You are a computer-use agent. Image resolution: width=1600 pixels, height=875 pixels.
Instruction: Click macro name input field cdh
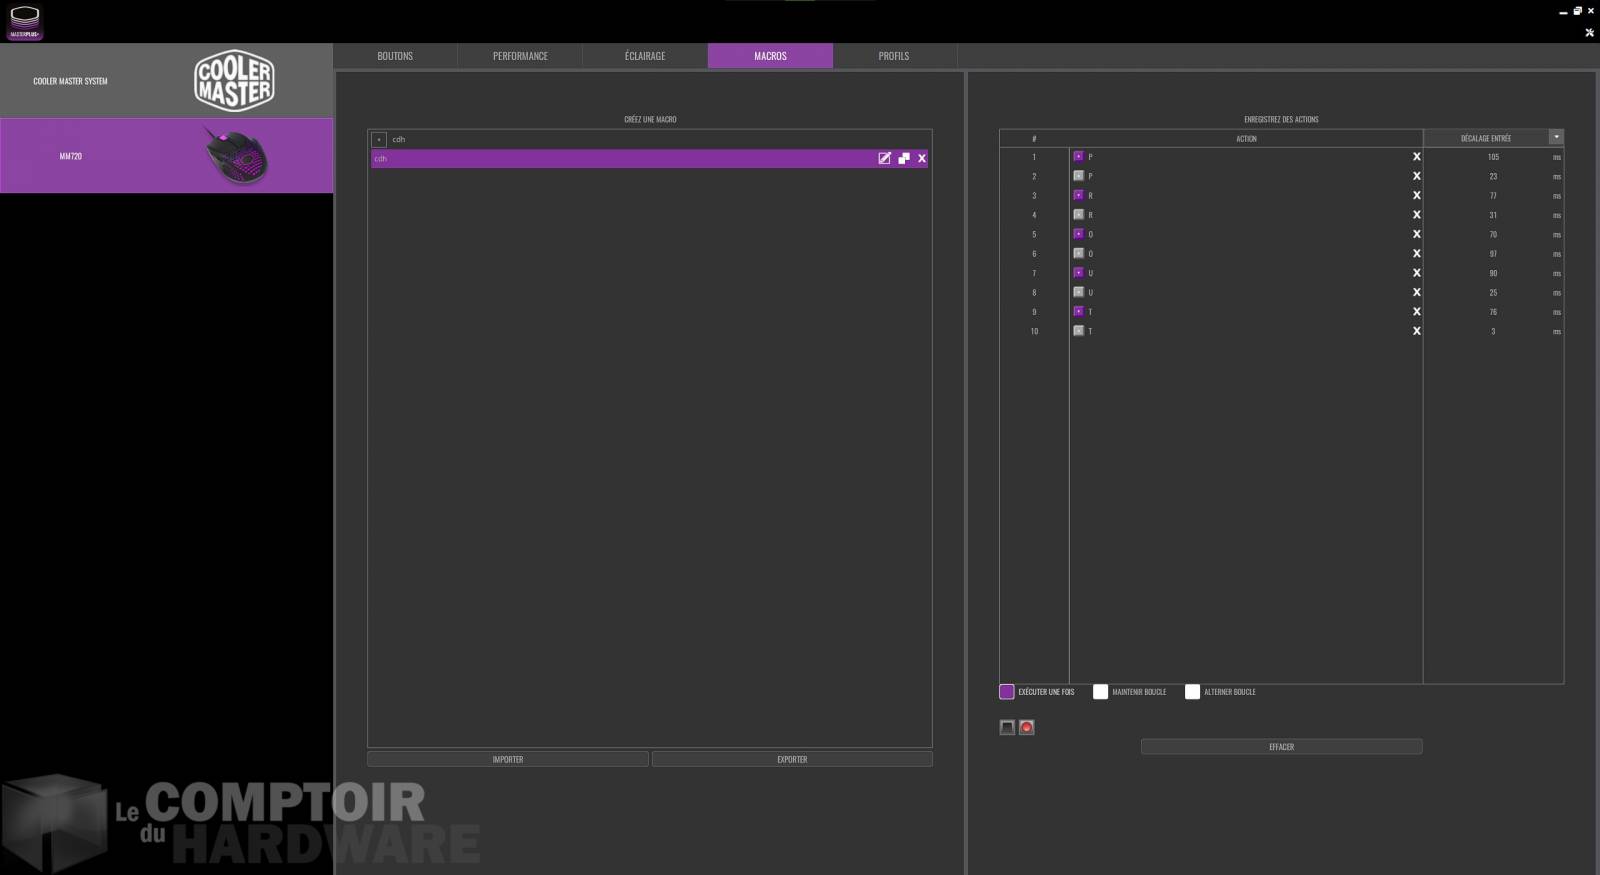(658, 139)
